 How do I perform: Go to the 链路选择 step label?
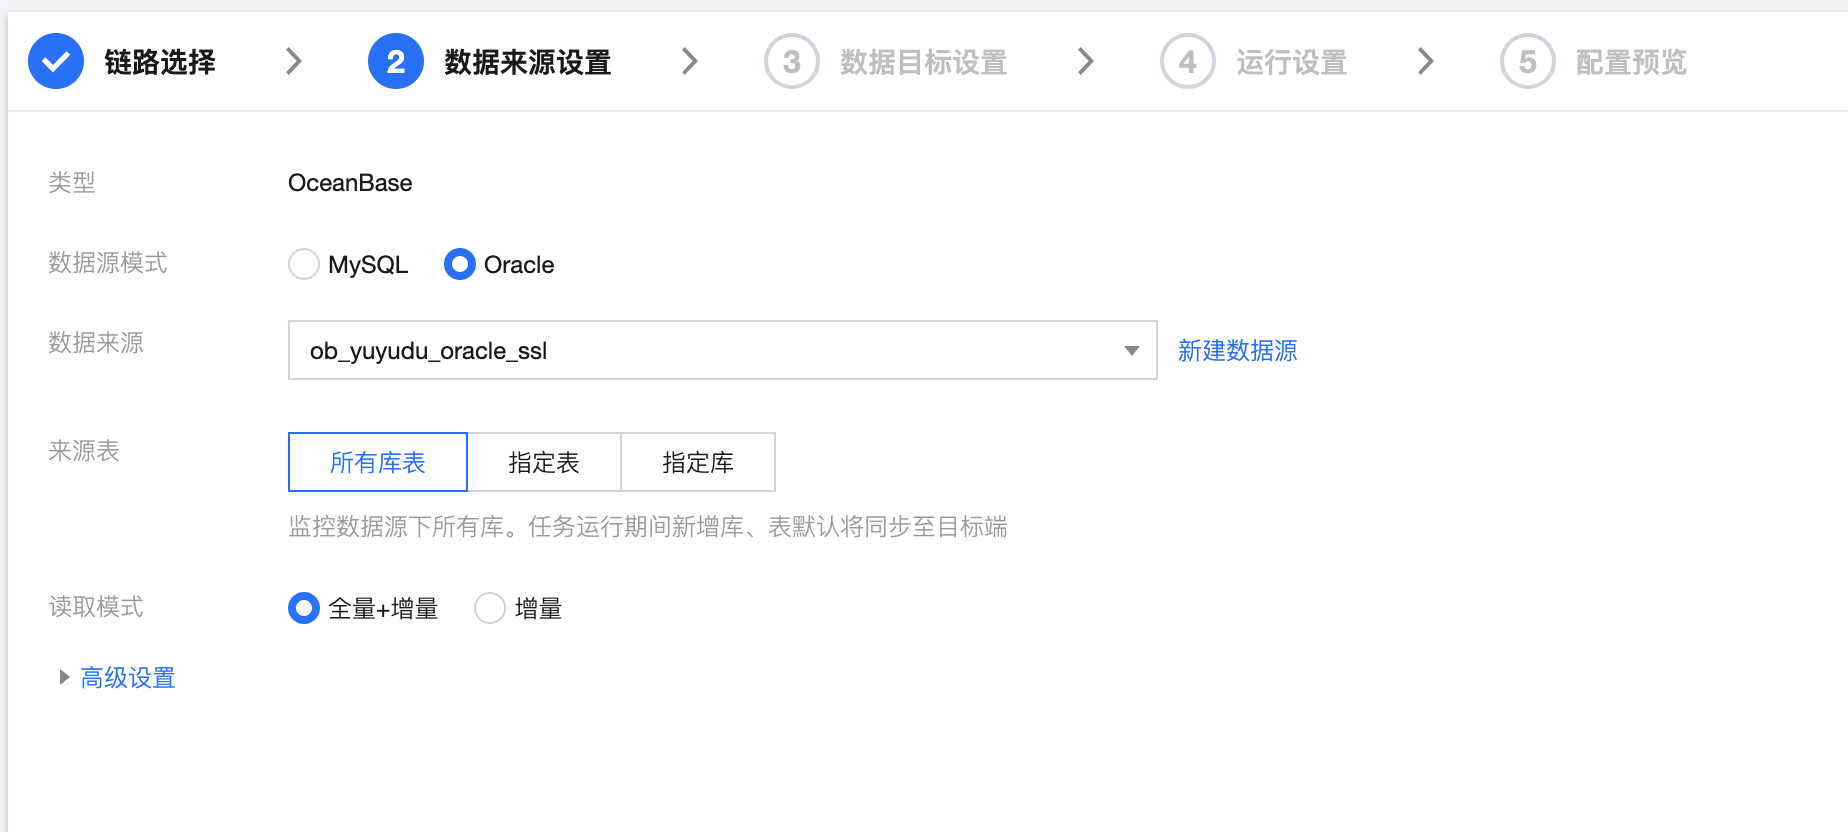(x=160, y=62)
